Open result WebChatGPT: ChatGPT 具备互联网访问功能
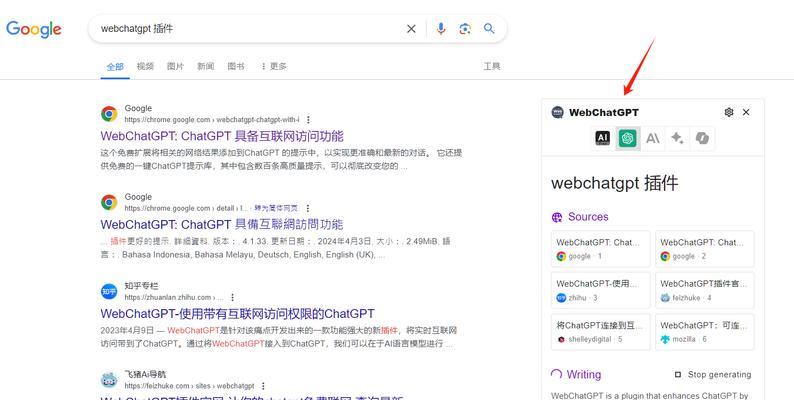 click(x=222, y=136)
